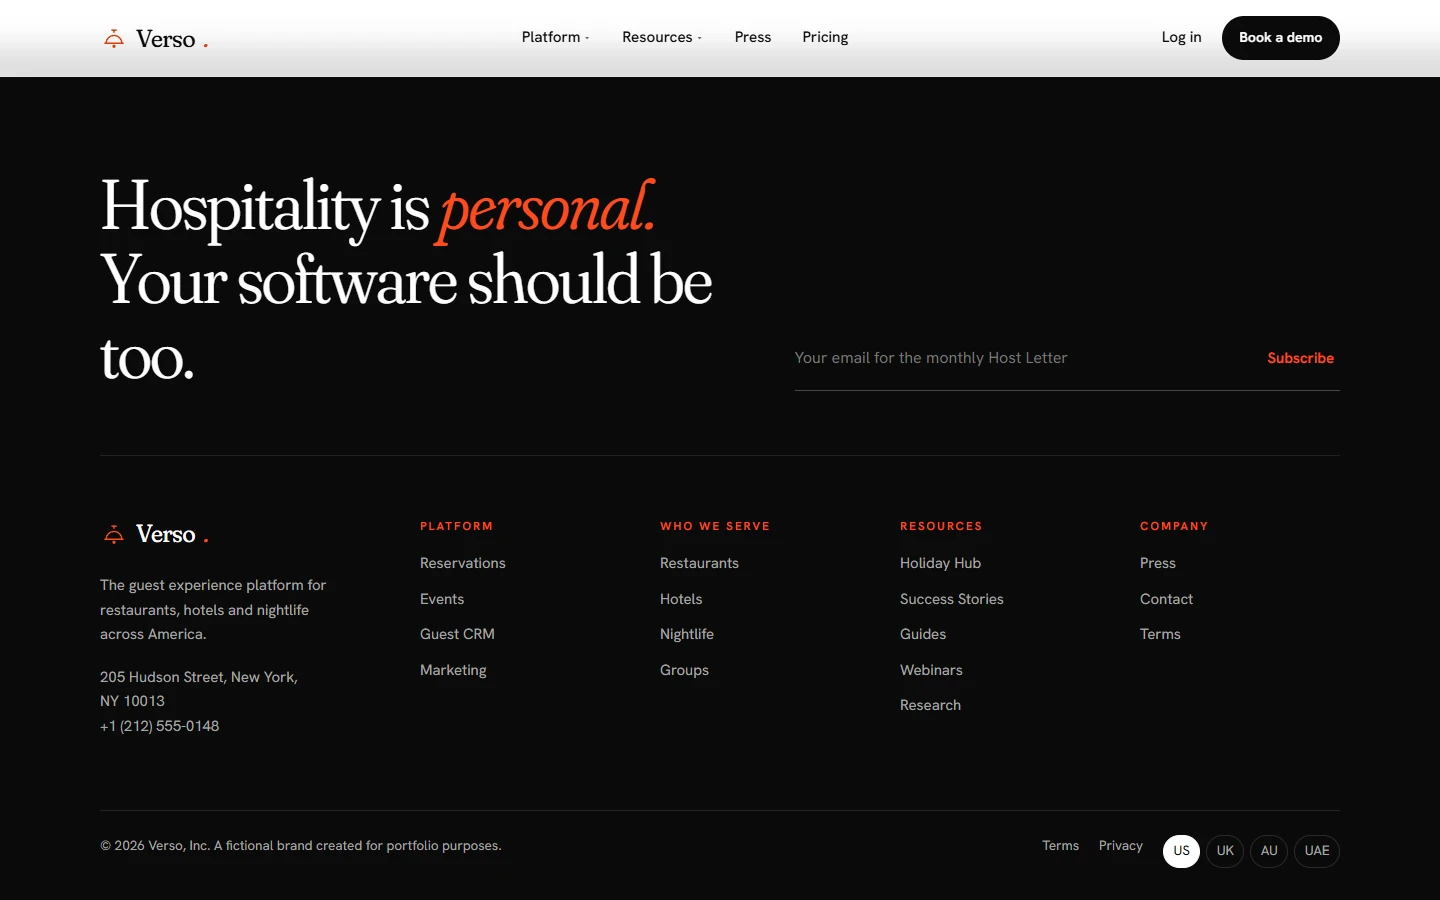Open the Research footer link

click(x=930, y=705)
